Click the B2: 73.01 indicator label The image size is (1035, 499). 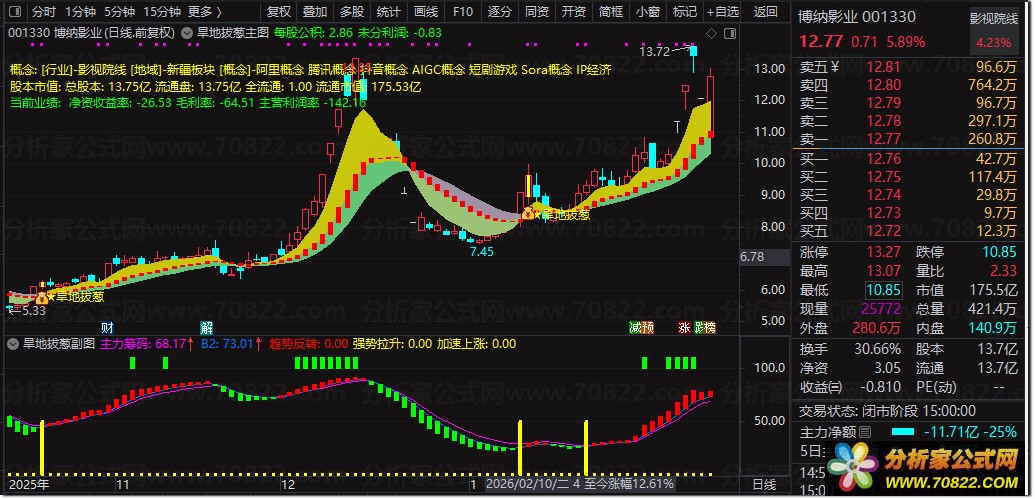click(228, 343)
